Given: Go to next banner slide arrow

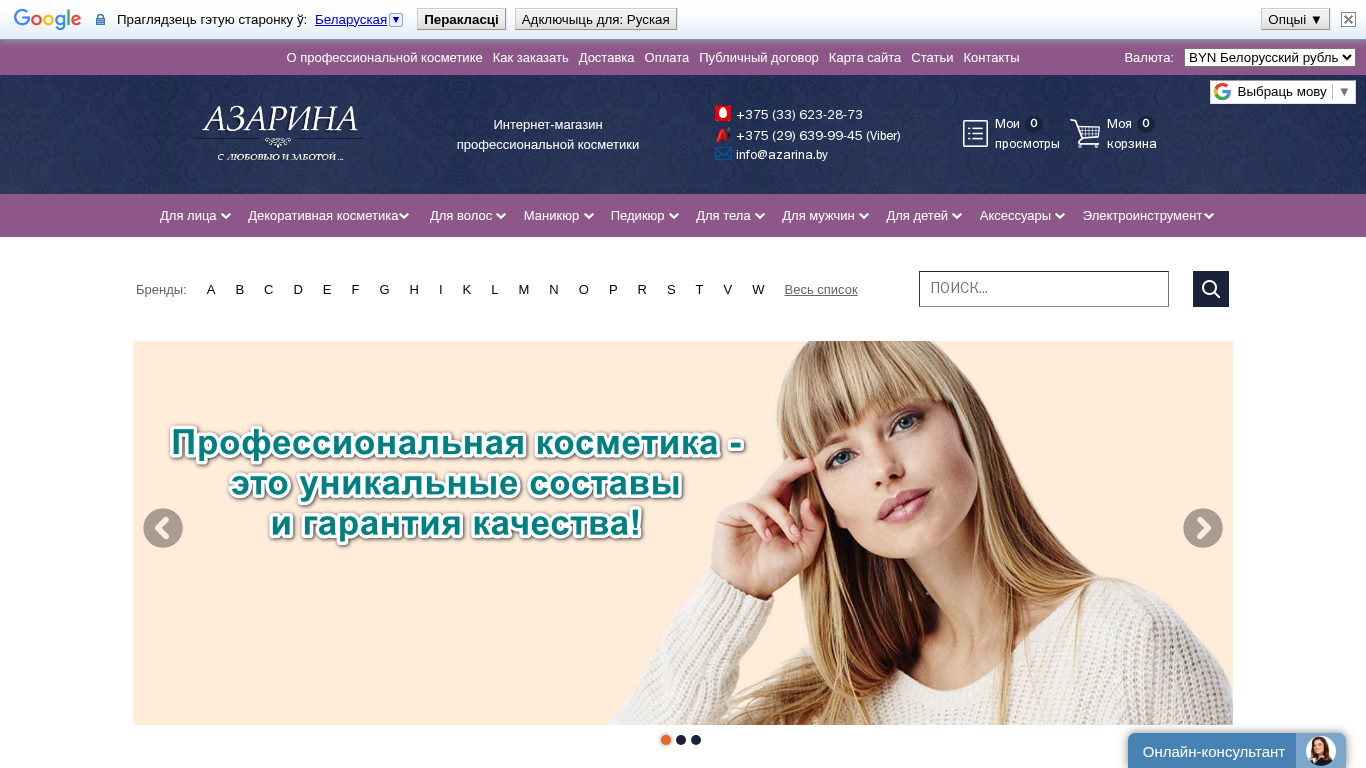Looking at the screenshot, I should [x=1202, y=528].
